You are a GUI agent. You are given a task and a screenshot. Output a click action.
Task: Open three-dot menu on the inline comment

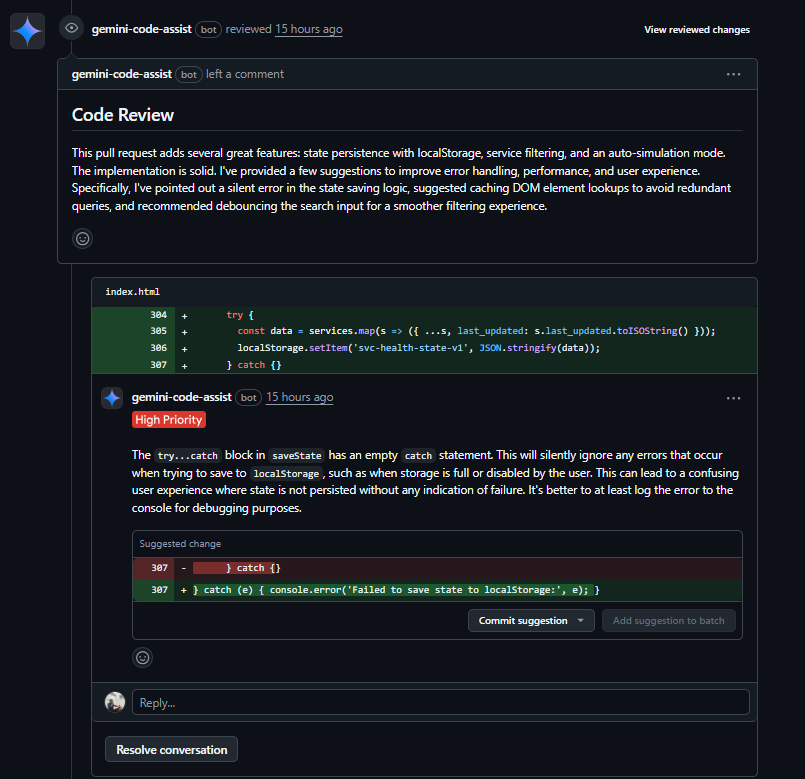(733, 398)
